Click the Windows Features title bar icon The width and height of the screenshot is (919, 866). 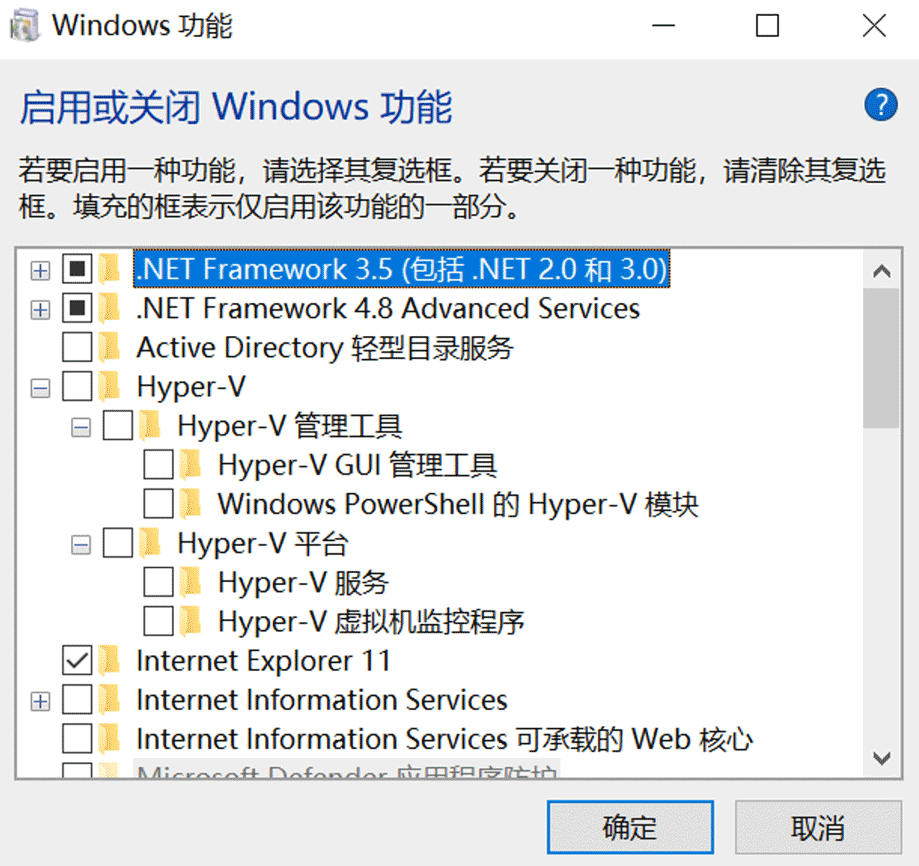pos(27,26)
